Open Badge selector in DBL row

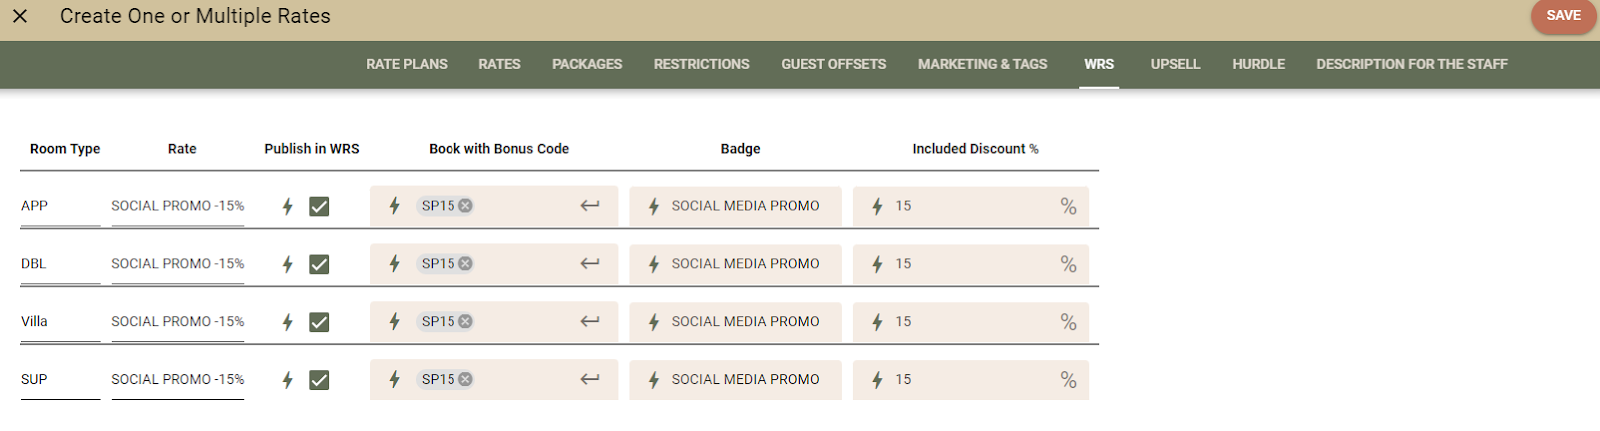745,264
